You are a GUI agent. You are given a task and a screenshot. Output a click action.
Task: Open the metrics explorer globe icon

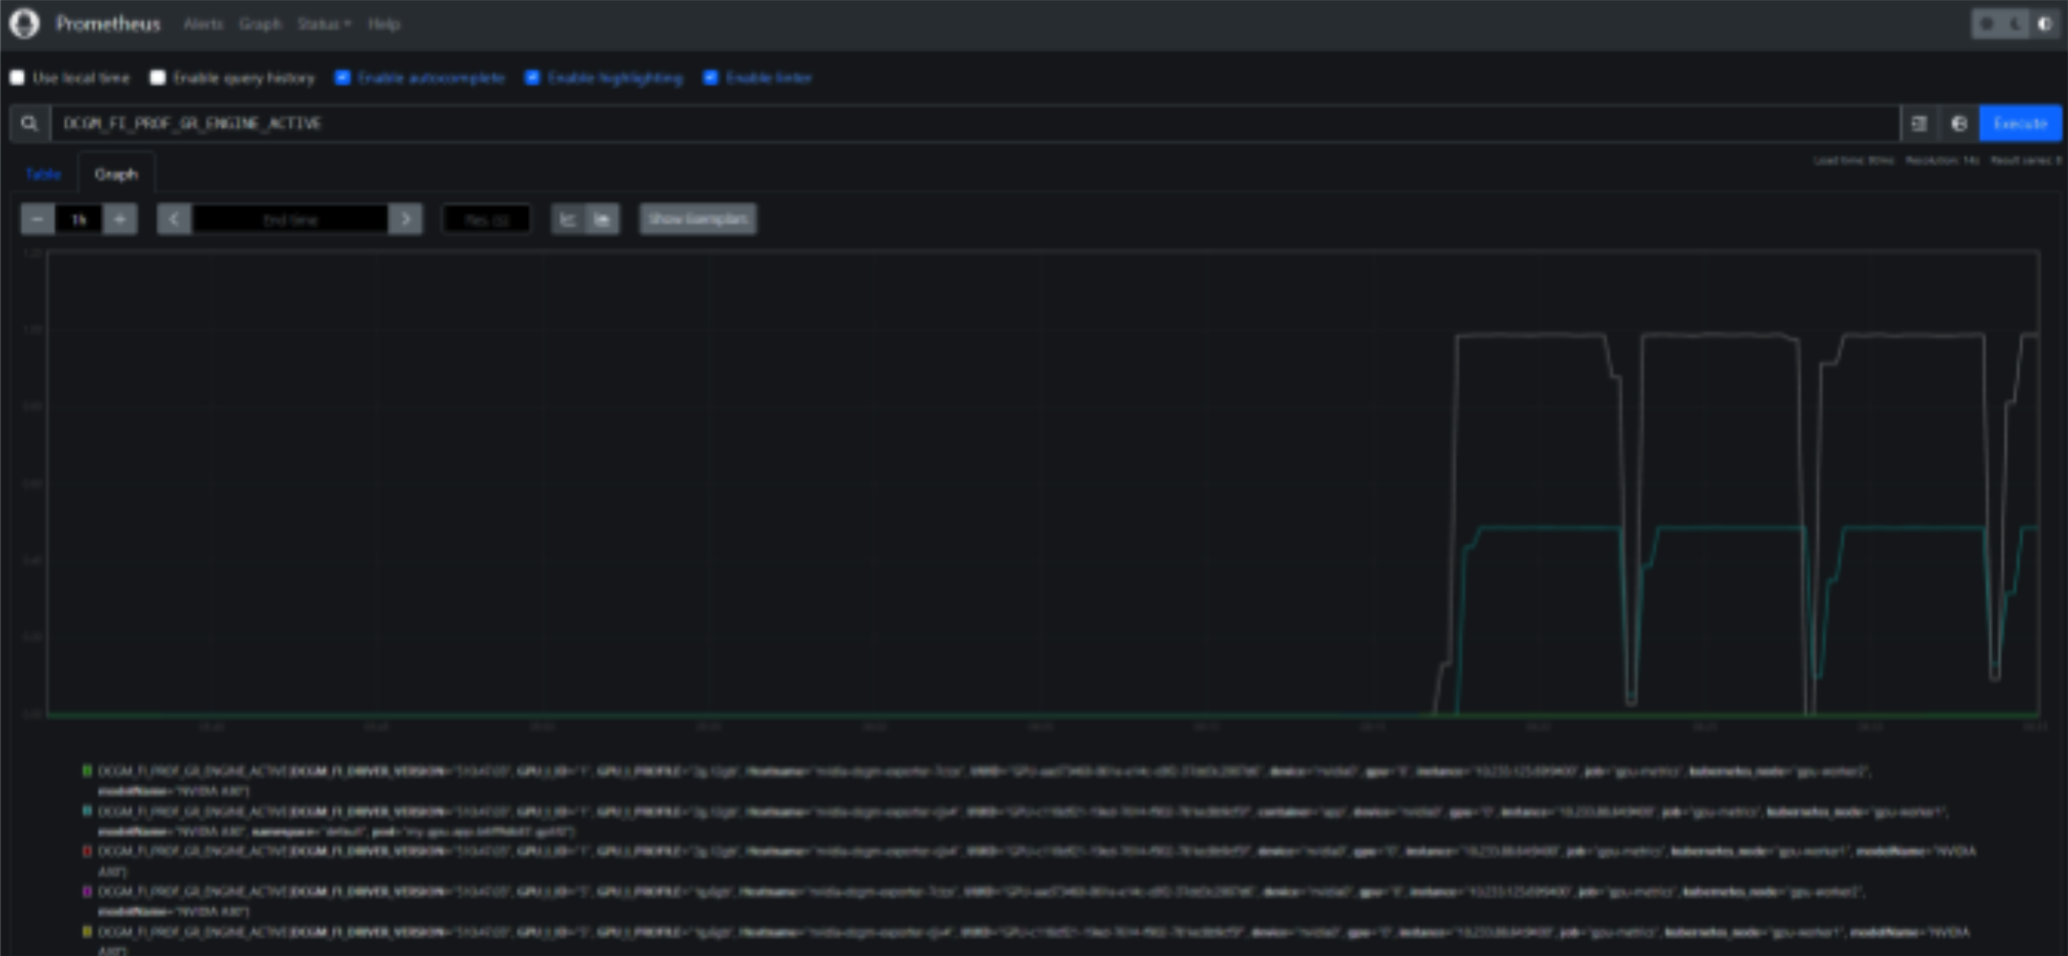click(1959, 123)
